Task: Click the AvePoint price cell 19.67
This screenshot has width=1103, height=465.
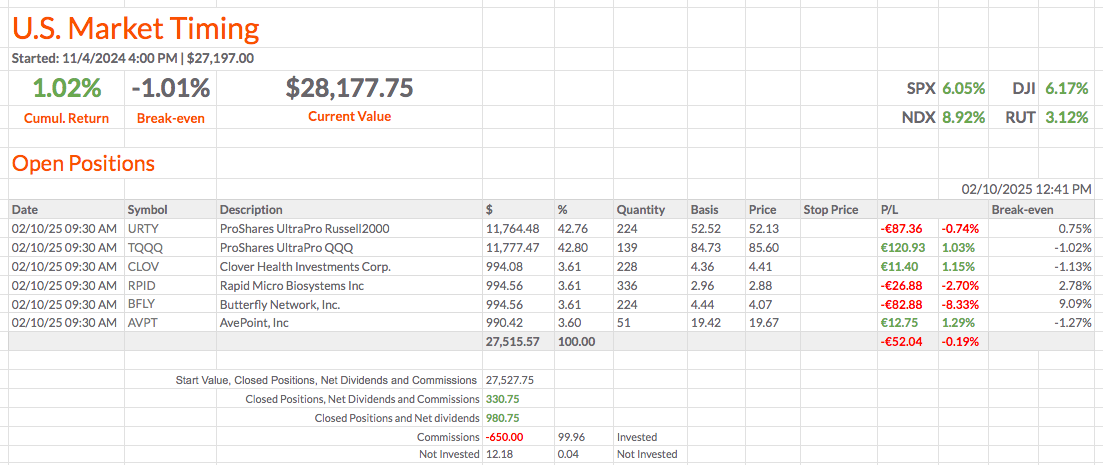Action: coord(763,323)
